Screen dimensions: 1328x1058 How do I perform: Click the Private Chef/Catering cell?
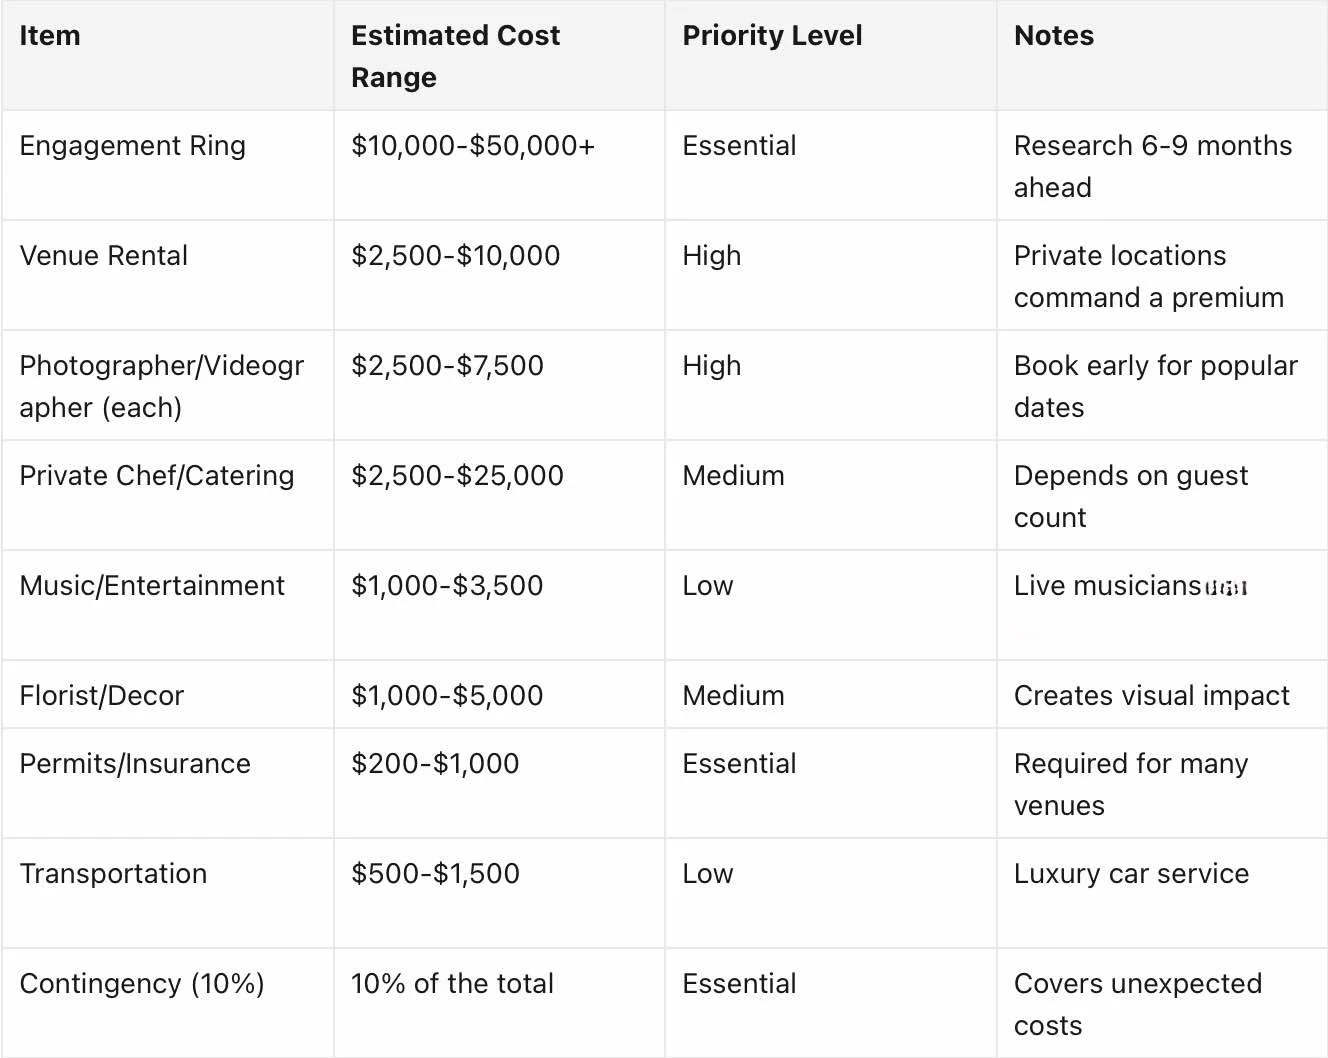coord(157,476)
